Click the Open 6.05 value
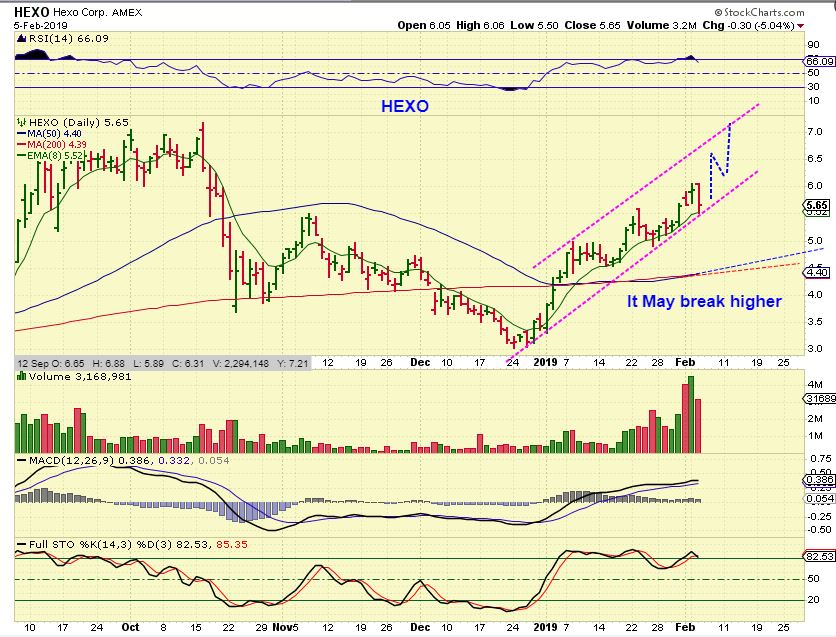The width and height of the screenshot is (836, 637). tap(424, 26)
